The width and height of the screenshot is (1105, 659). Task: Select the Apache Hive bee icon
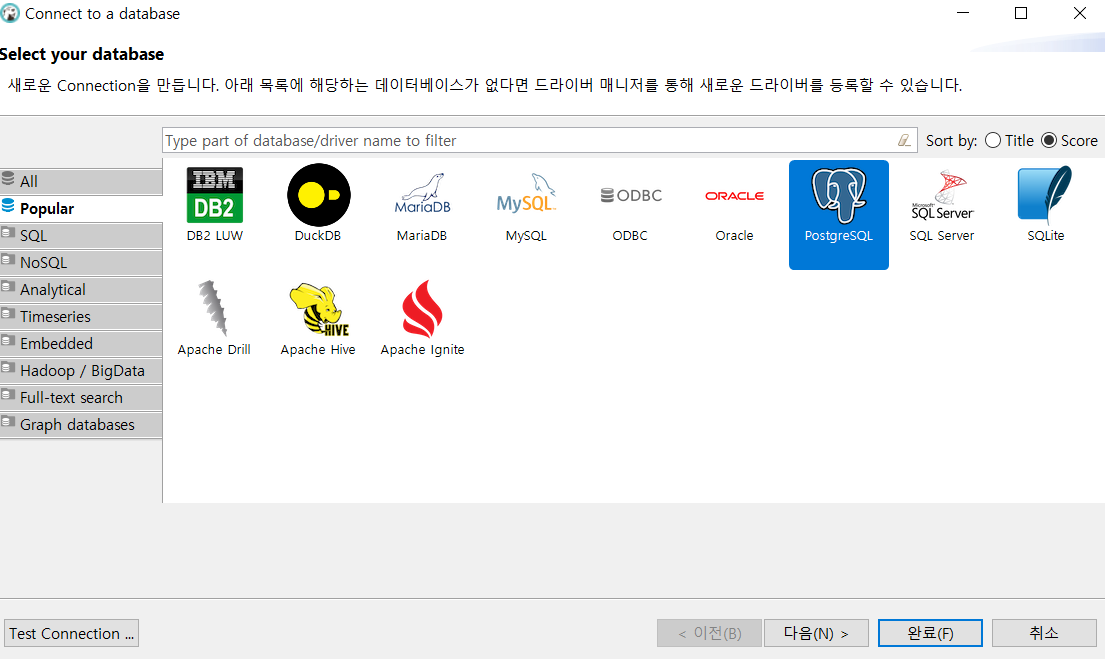319,309
